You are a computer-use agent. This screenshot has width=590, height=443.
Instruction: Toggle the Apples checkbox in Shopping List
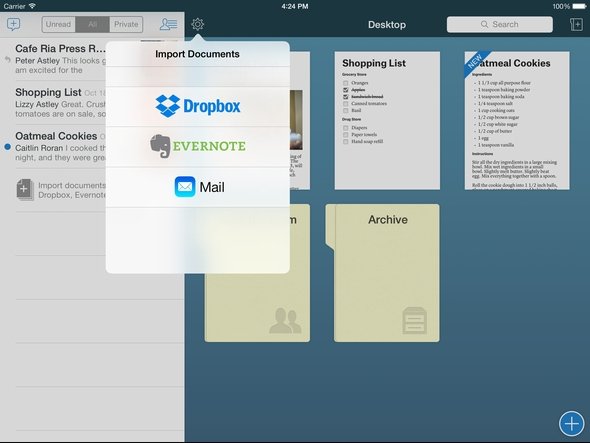[345, 90]
